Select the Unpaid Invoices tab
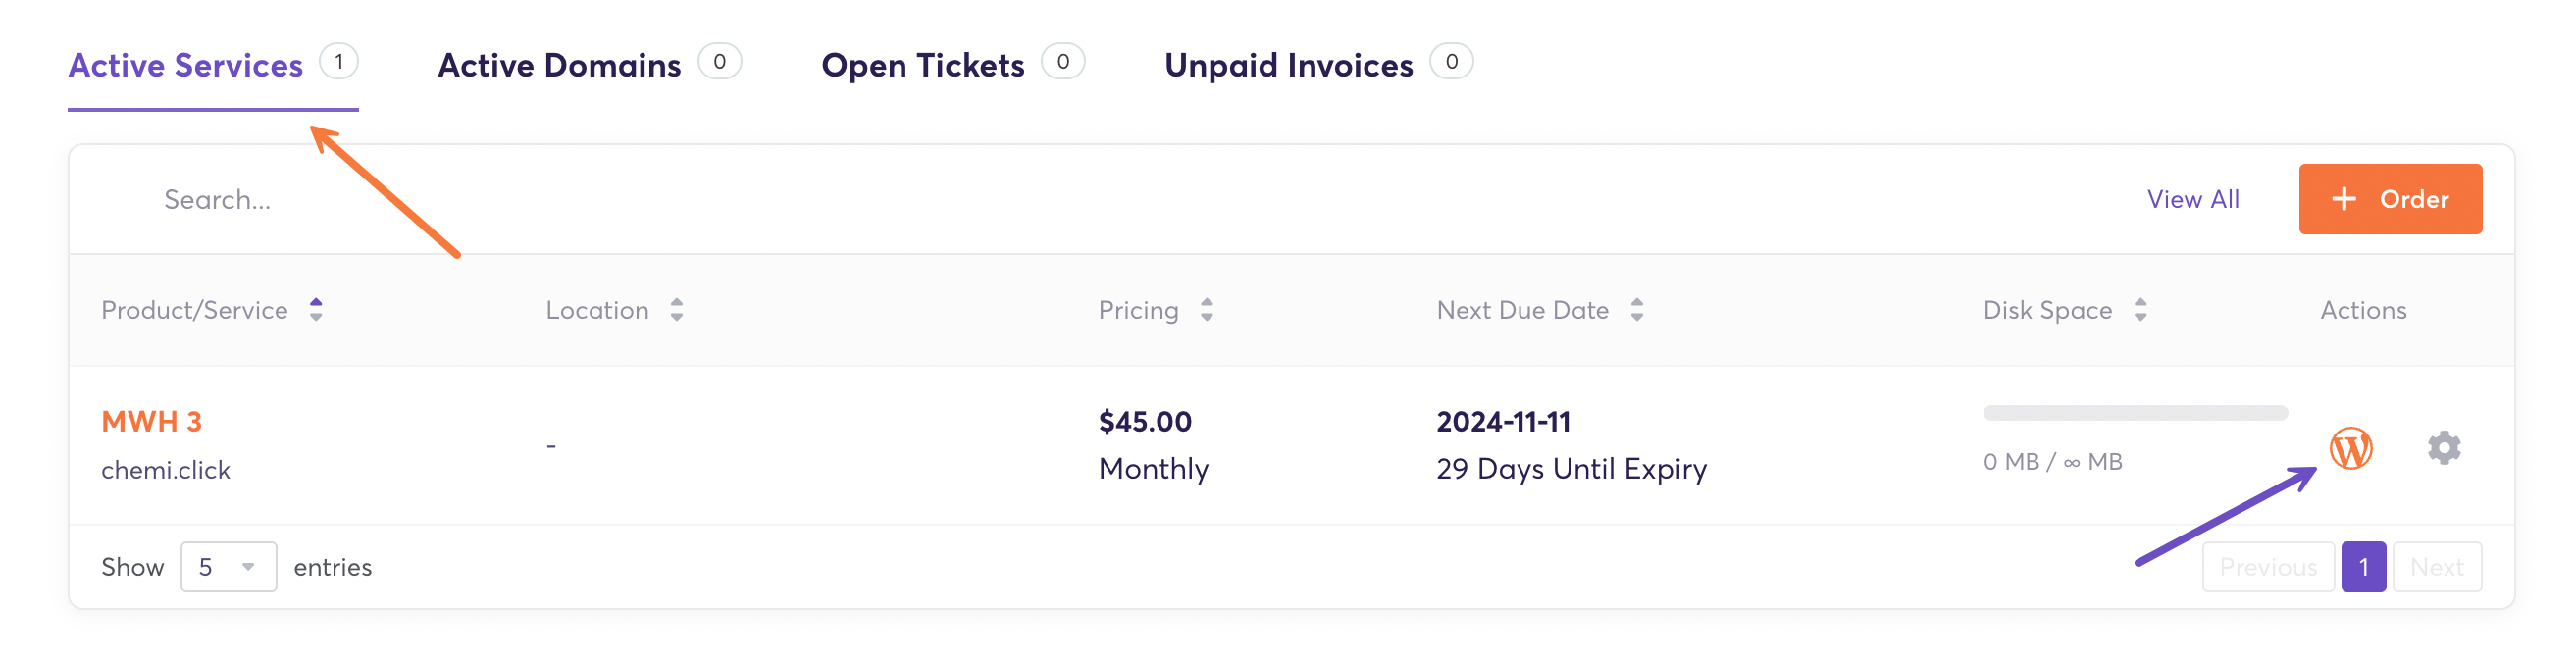This screenshot has width=2576, height=663. pos(1288,66)
